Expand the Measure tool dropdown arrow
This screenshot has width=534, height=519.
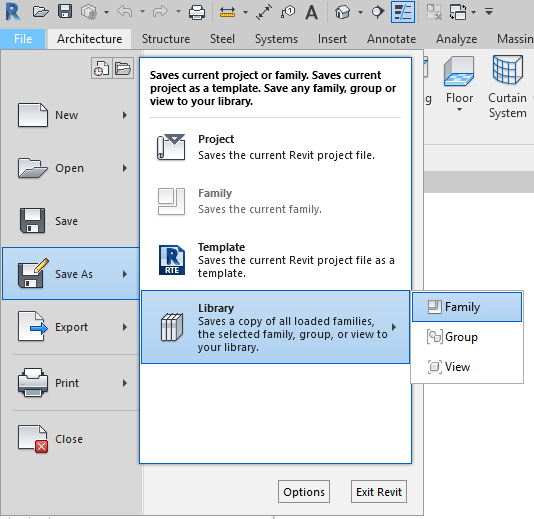[245, 13]
